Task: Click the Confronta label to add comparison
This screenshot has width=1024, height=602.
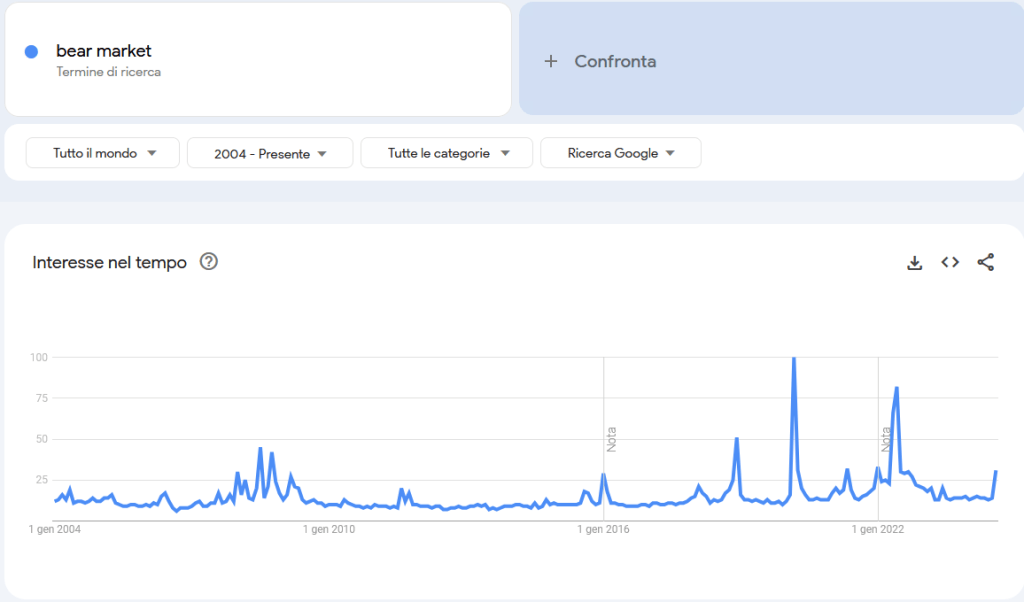Action: pos(615,61)
